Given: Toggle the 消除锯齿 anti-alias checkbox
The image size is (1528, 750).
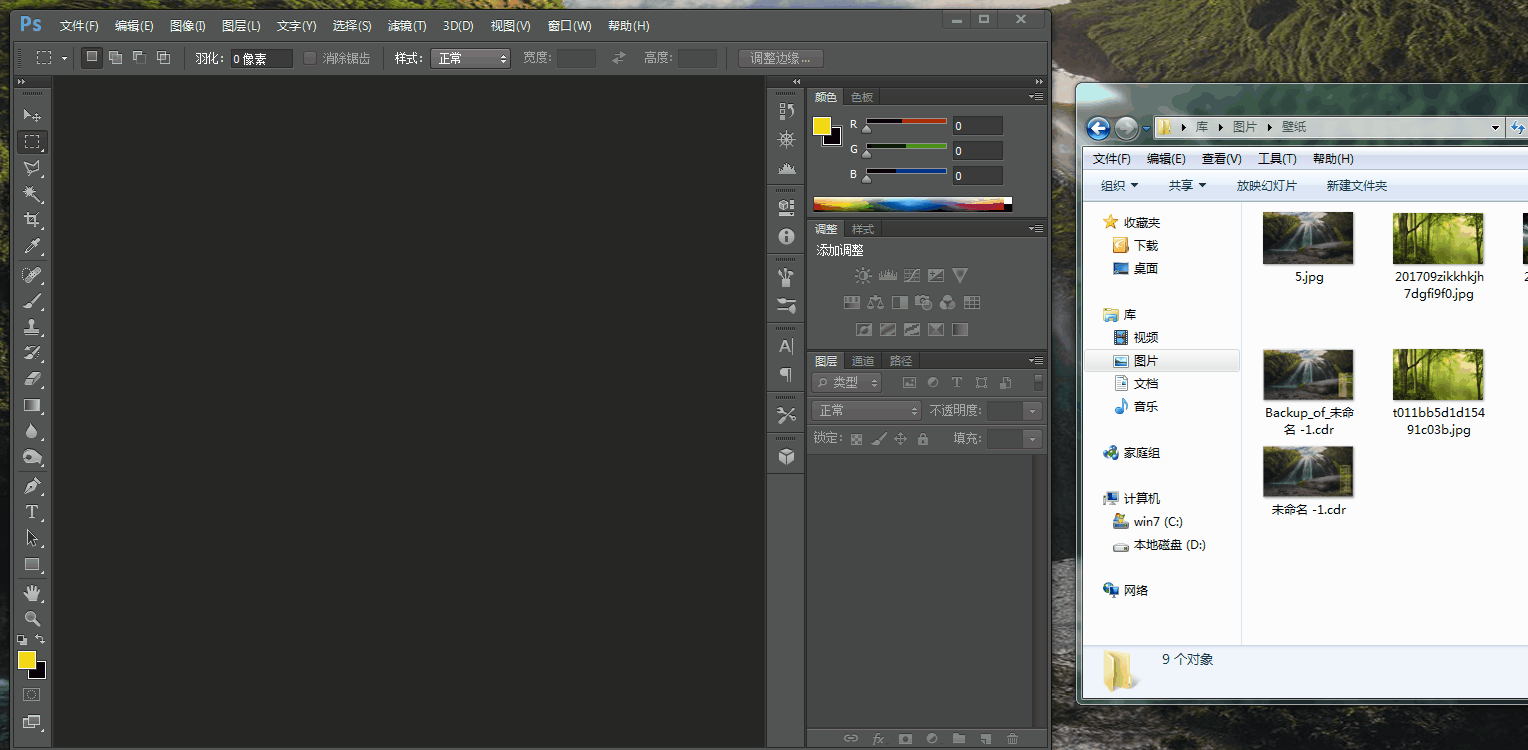Looking at the screenshot, I should pos(310,58).
